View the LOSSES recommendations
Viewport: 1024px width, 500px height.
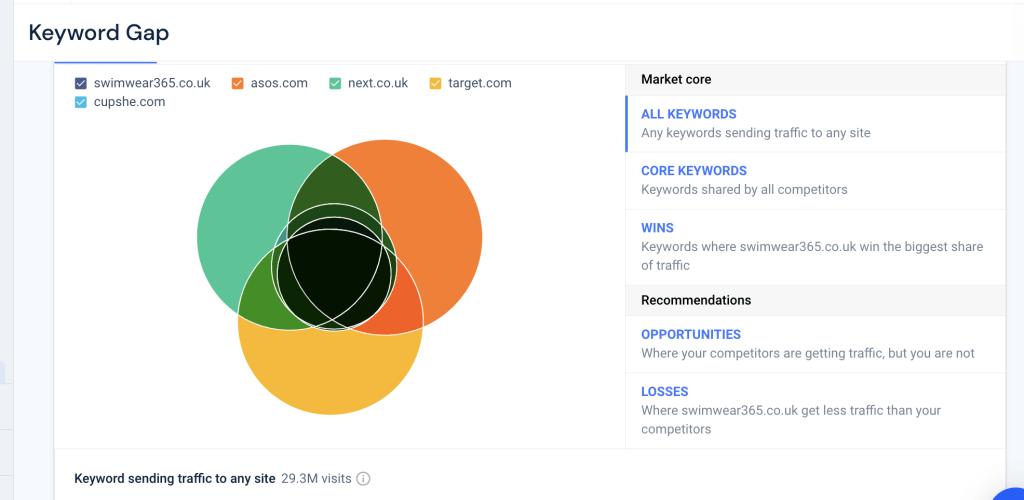point(664,392)
